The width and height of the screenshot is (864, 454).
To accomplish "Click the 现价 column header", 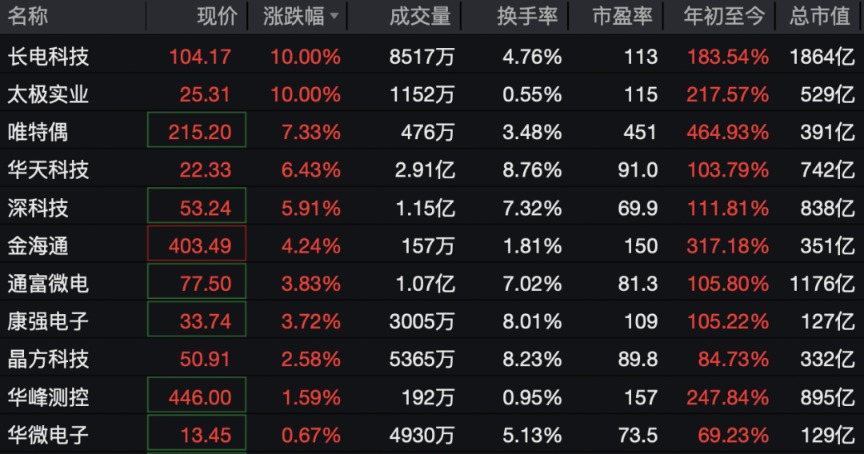I will click(217, 16).
